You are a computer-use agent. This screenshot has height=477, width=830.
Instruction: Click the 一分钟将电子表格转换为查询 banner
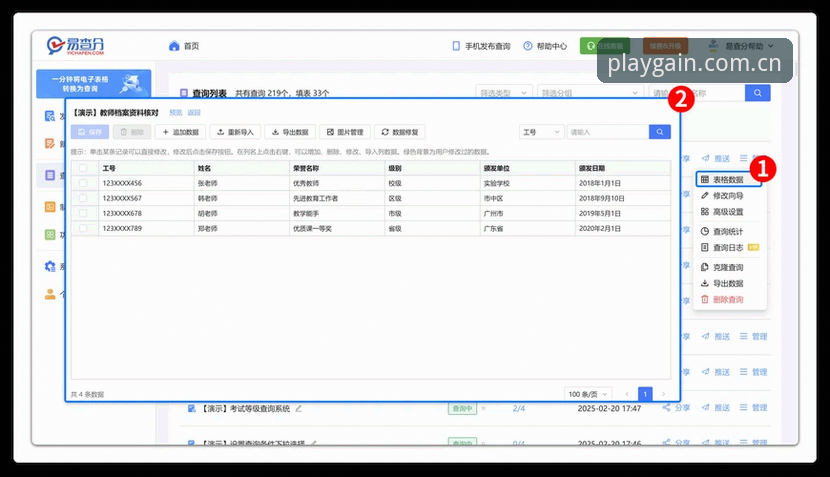coord(94,84)
